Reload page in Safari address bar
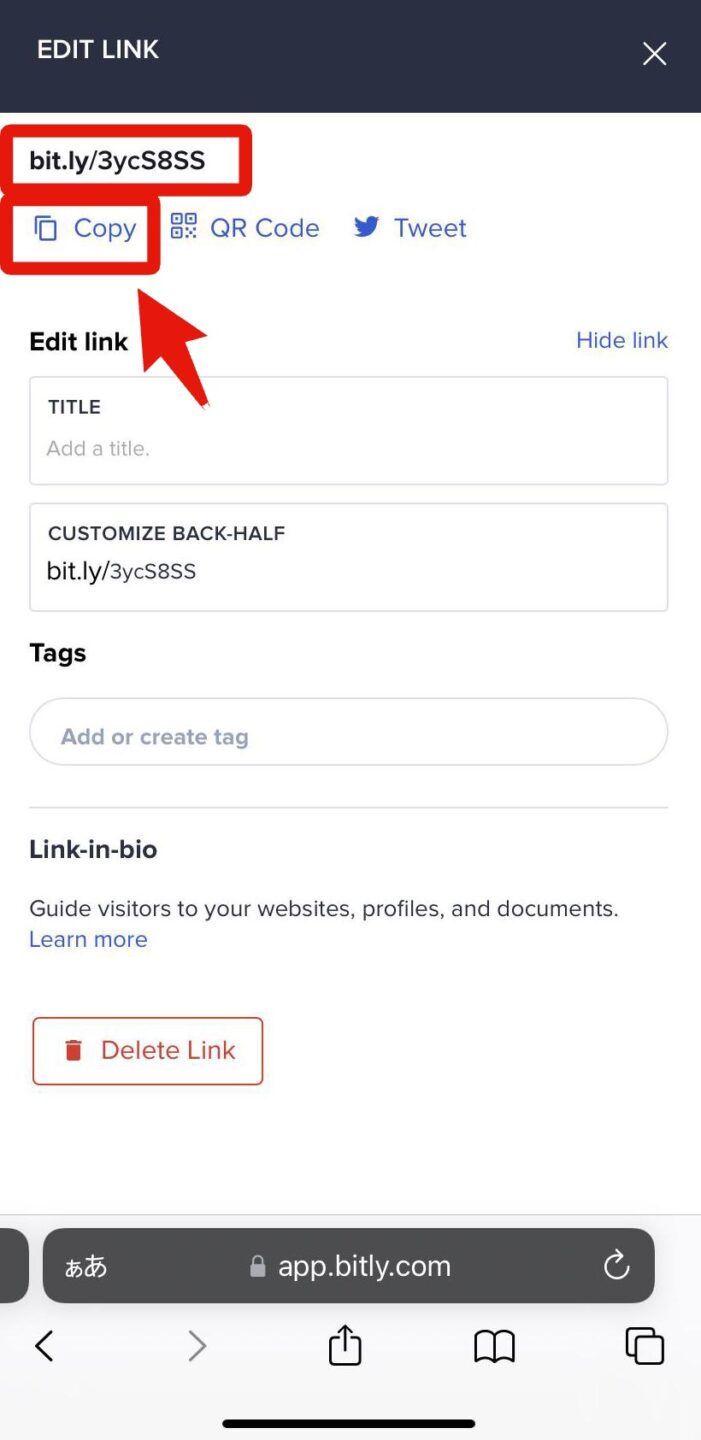This screenshot has height=1440, width=701. pyautogui.click(x=616, y=1265)
